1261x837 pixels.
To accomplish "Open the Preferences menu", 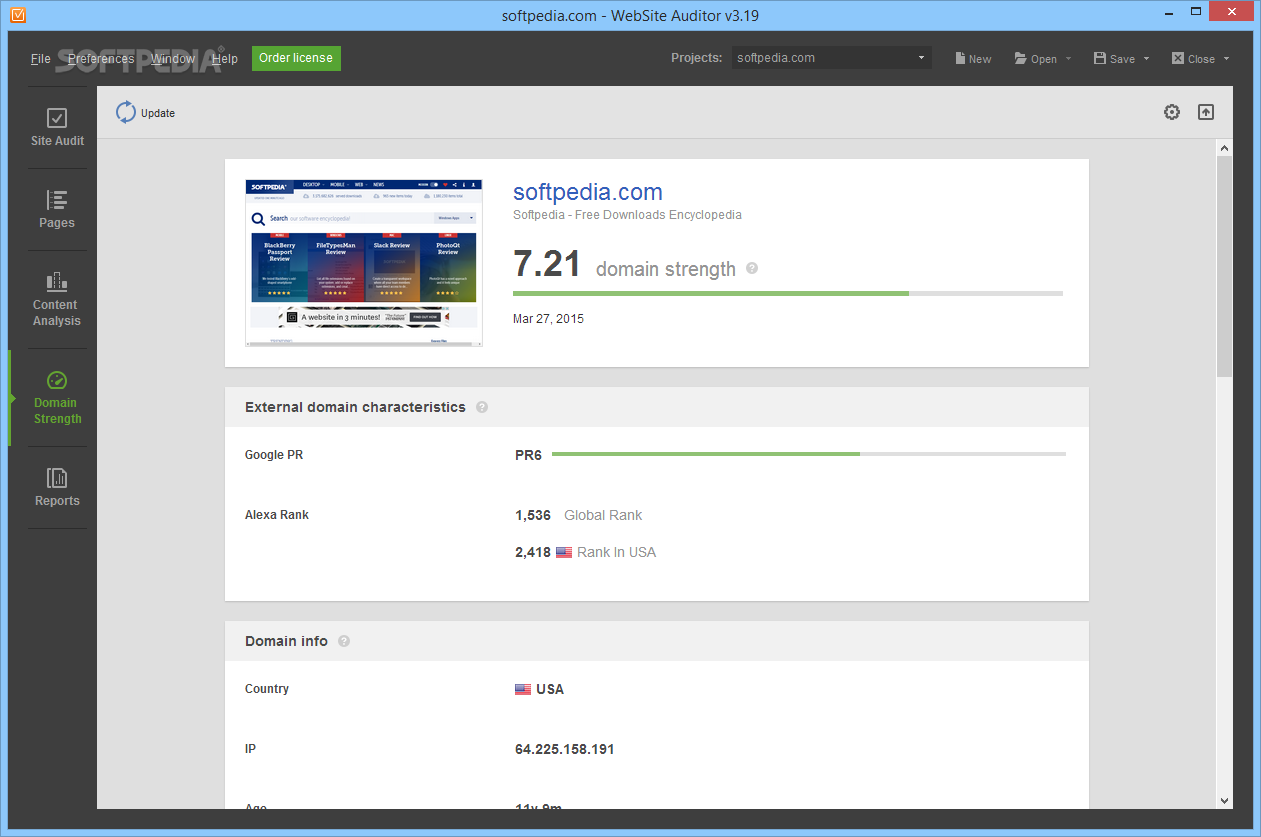I will point(101,58).
